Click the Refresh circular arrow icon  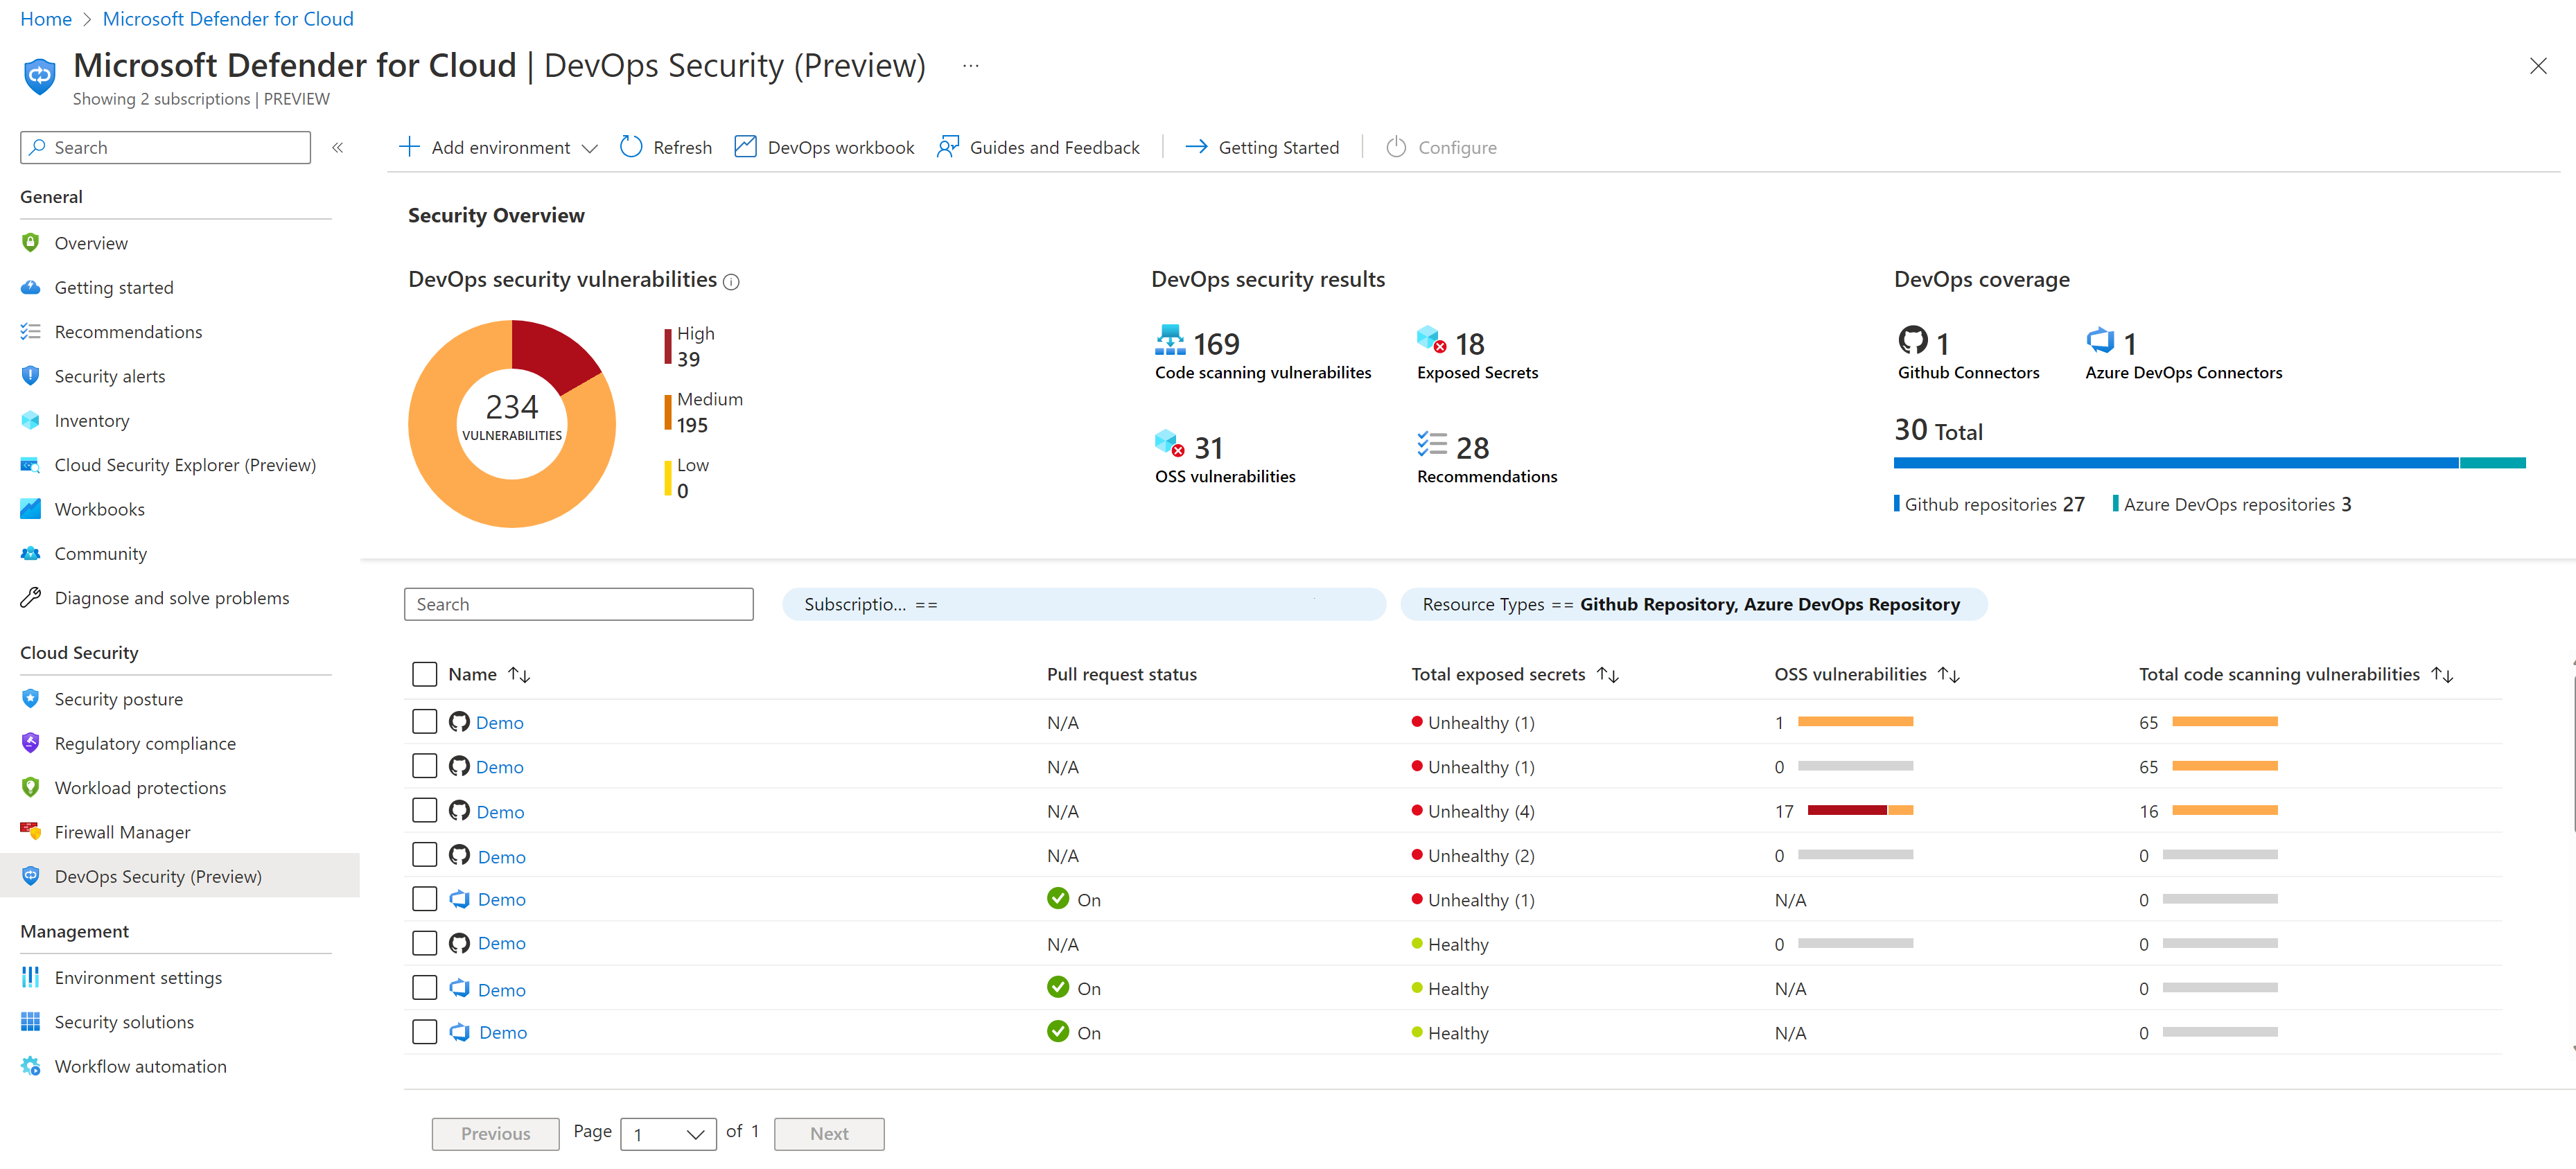pyautogui.click(x=631, y=147)
